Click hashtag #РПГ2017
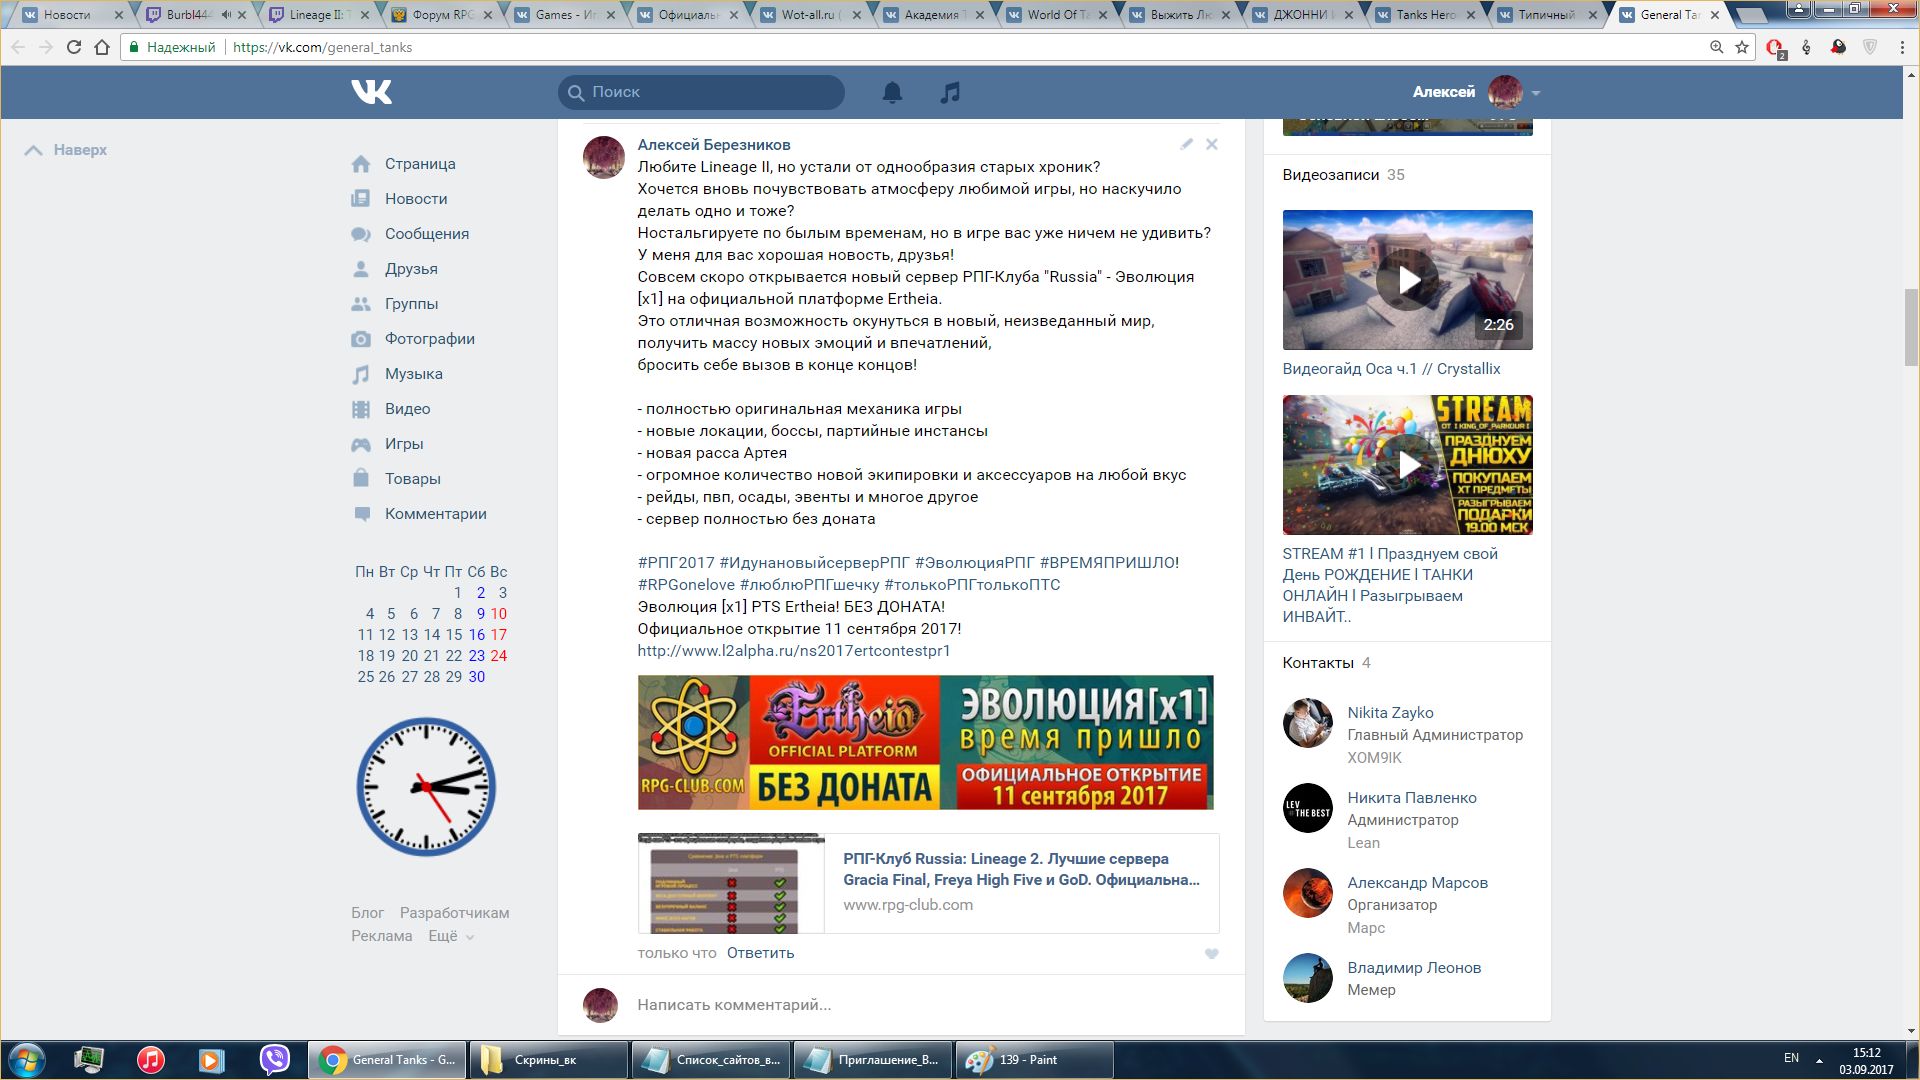 676,563
